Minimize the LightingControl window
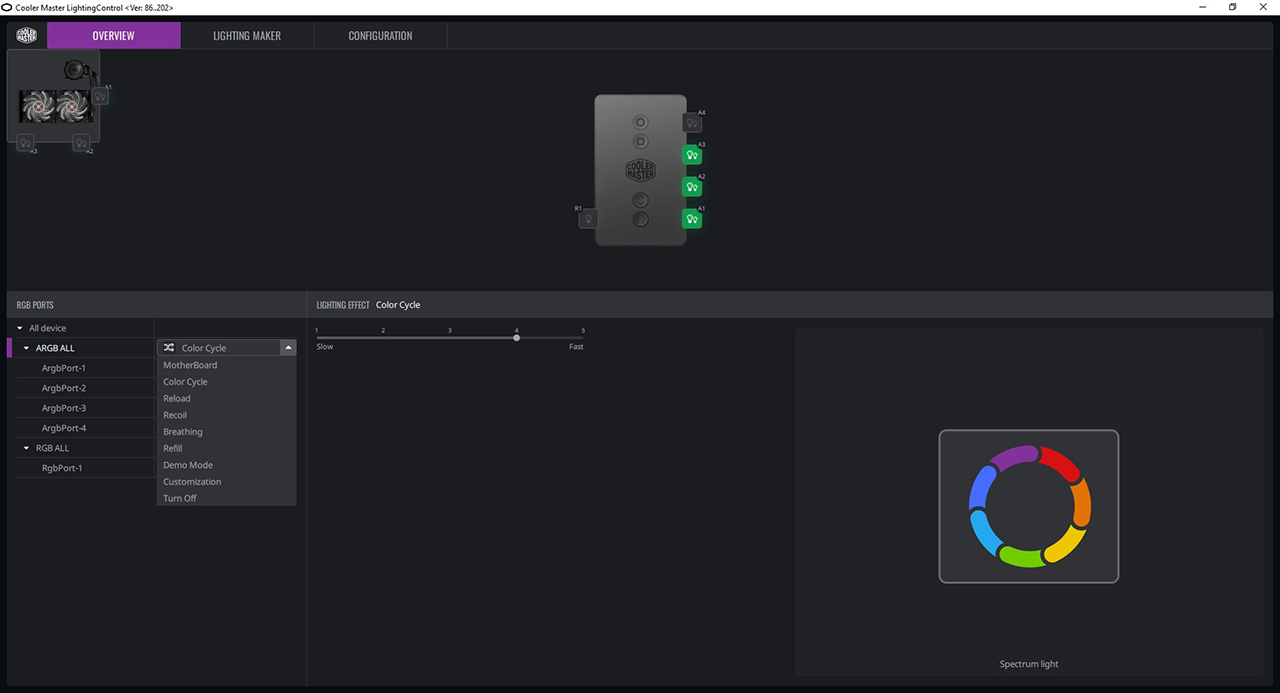Screen dimensions: 1280x693 click(1201, 7)
